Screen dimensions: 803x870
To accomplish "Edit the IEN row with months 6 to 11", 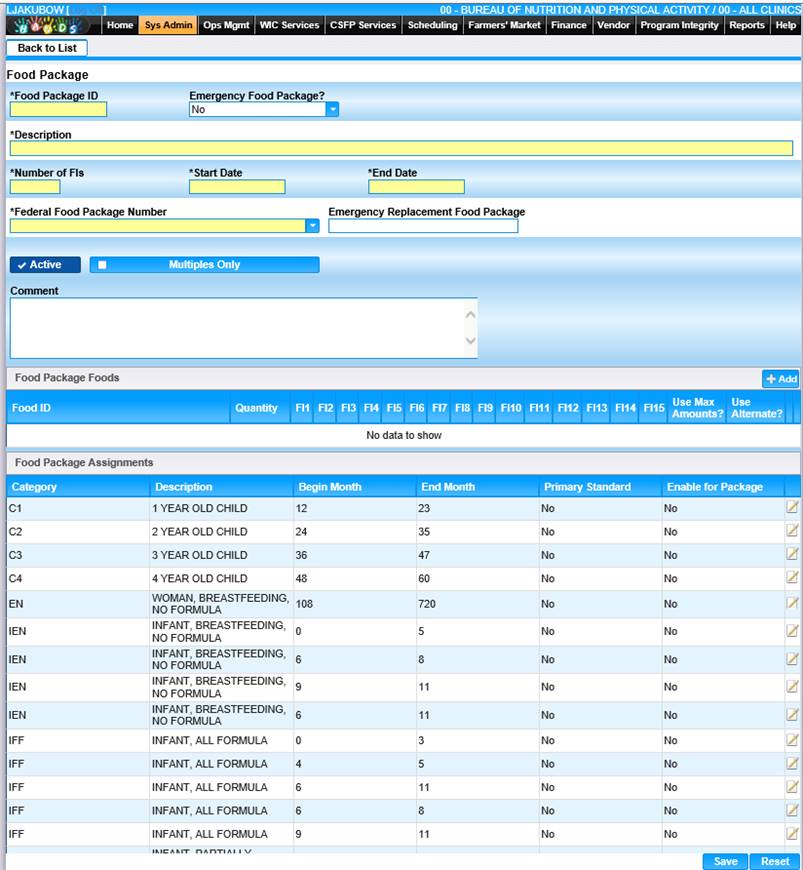I will coord(792,715).
